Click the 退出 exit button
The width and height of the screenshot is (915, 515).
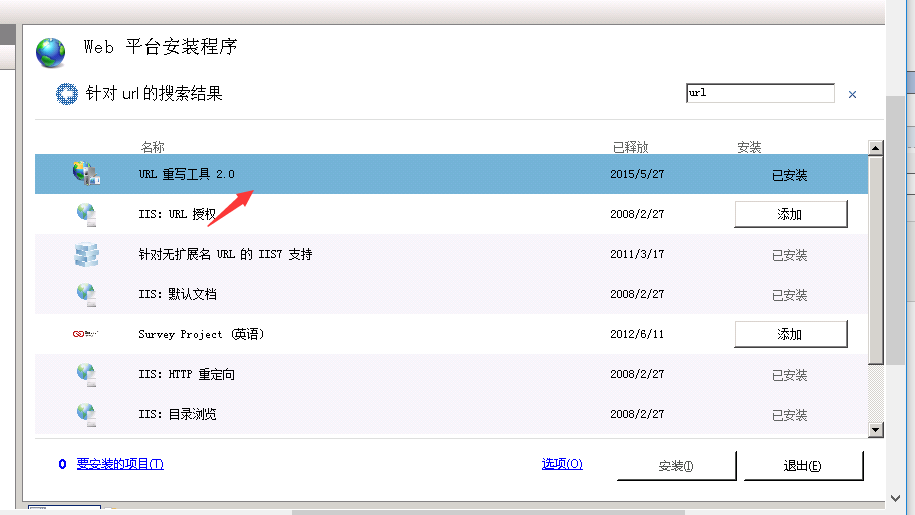pos(803,465)
